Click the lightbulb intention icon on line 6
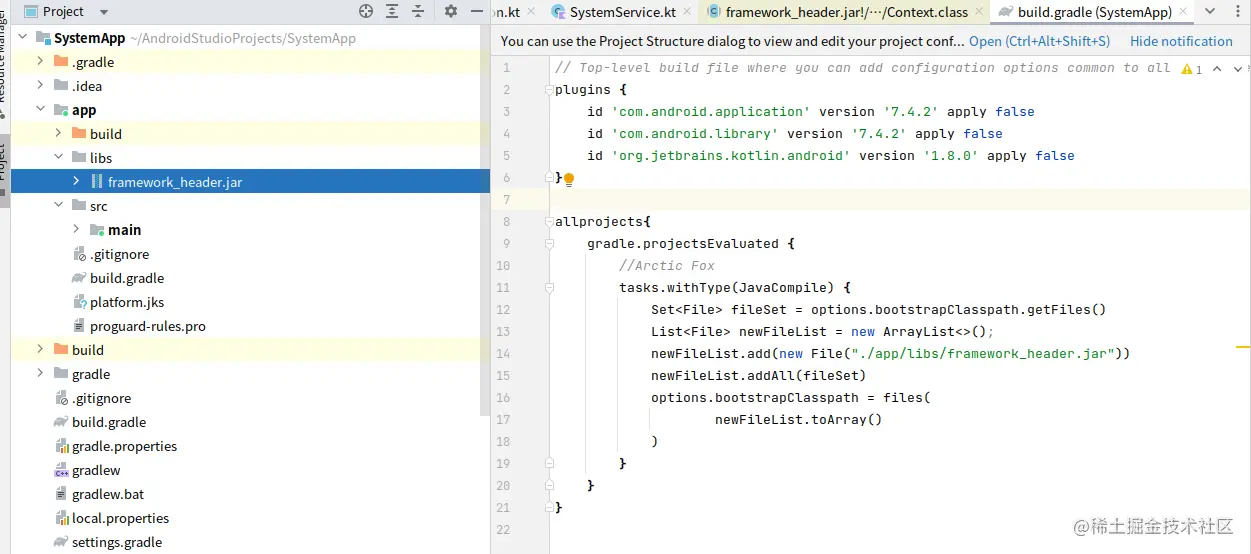 pos(569,179)
